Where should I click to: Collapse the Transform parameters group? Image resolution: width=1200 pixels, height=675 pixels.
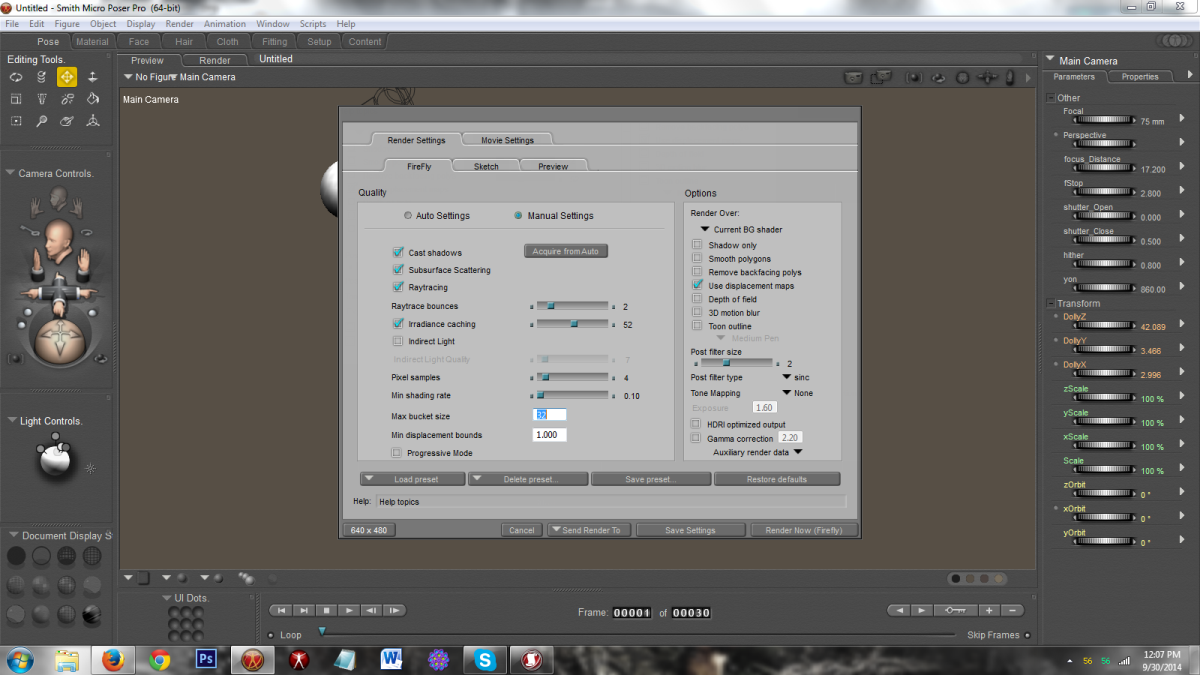[x=1050, y=303]
